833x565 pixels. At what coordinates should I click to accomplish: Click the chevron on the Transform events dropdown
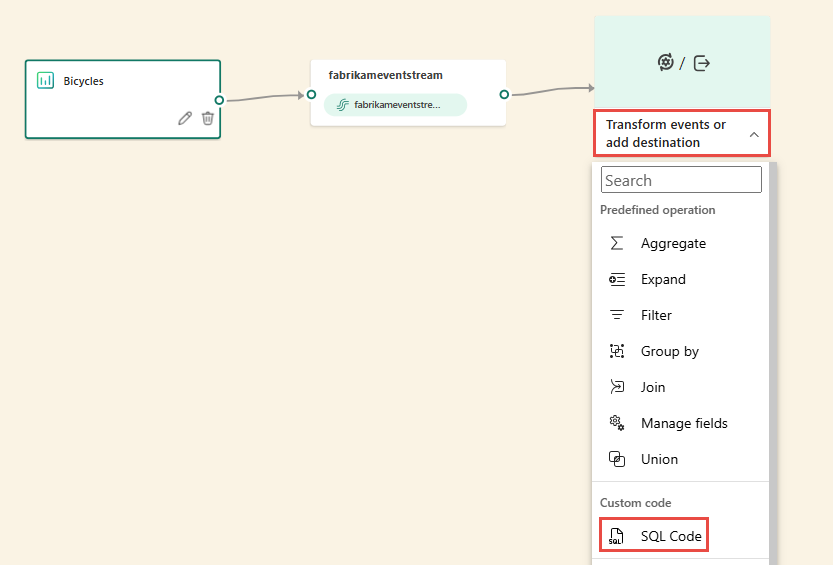pos(754,134)
